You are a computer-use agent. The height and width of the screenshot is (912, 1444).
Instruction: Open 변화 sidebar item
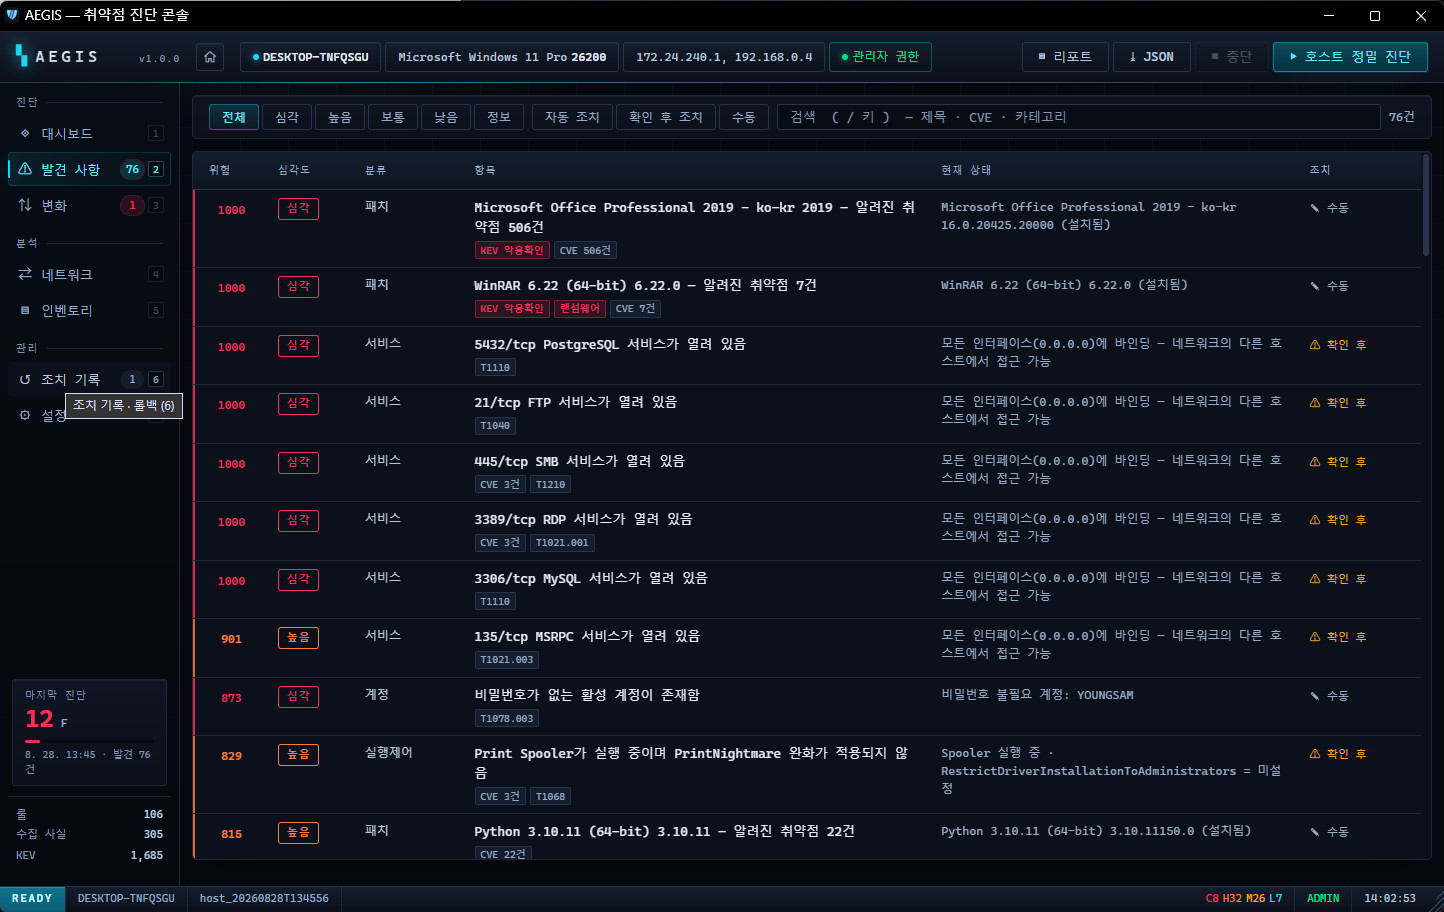[x=89, y=205]
